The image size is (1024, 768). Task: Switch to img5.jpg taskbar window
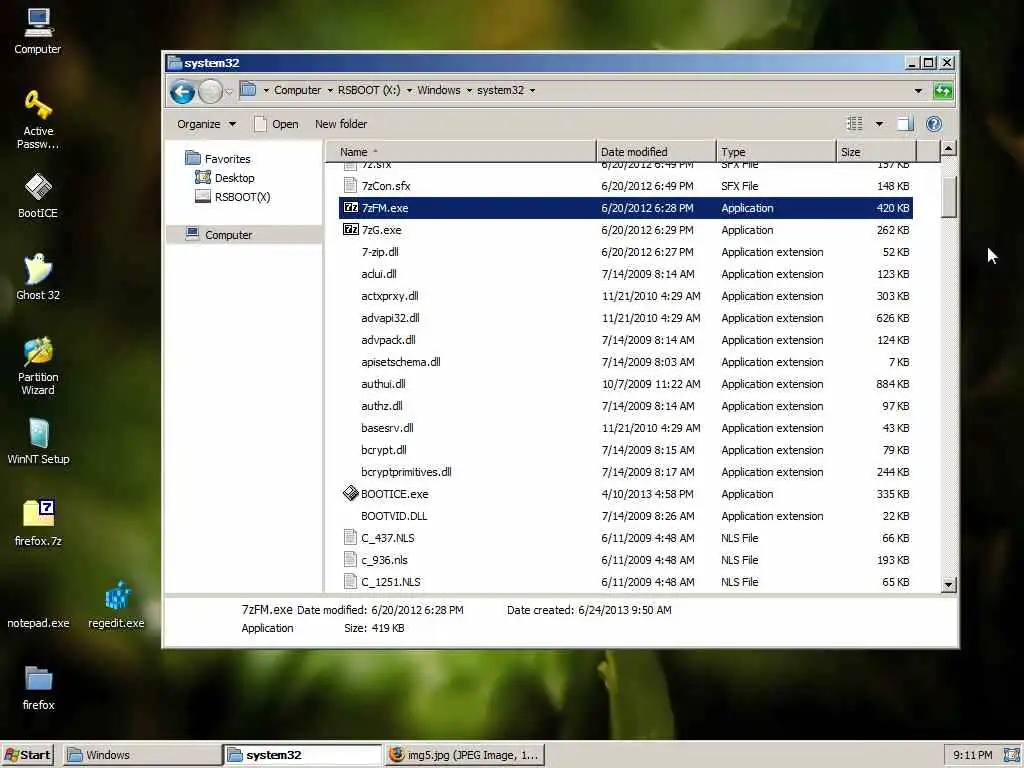coord(464,755)
